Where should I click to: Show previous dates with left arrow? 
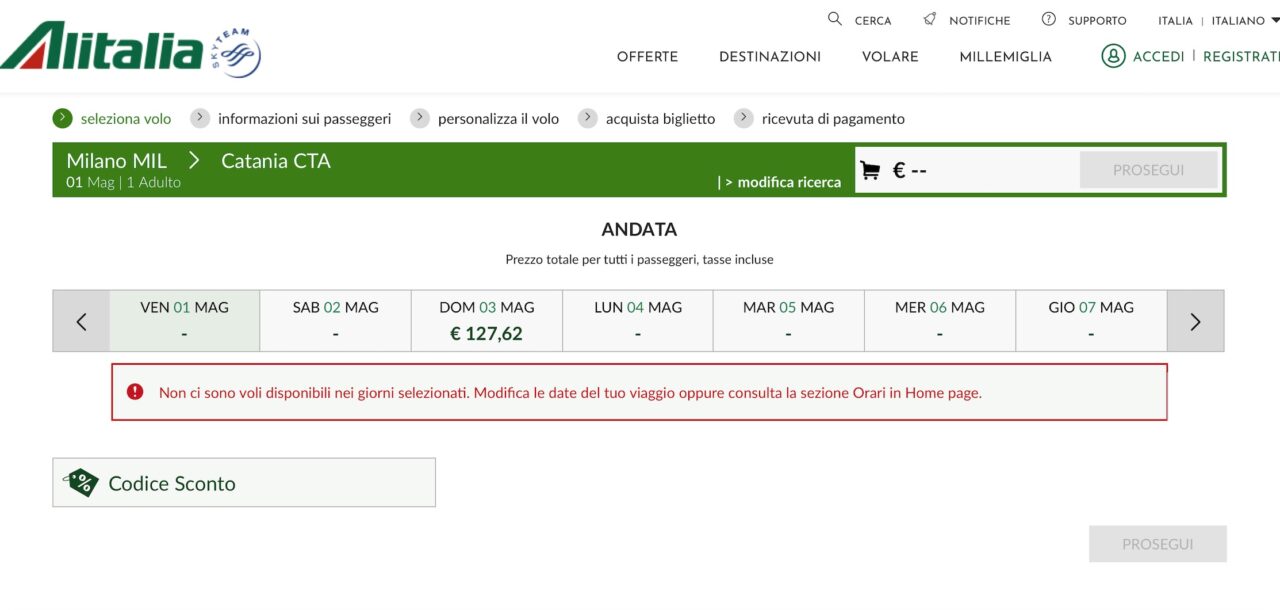coord(81,321)
